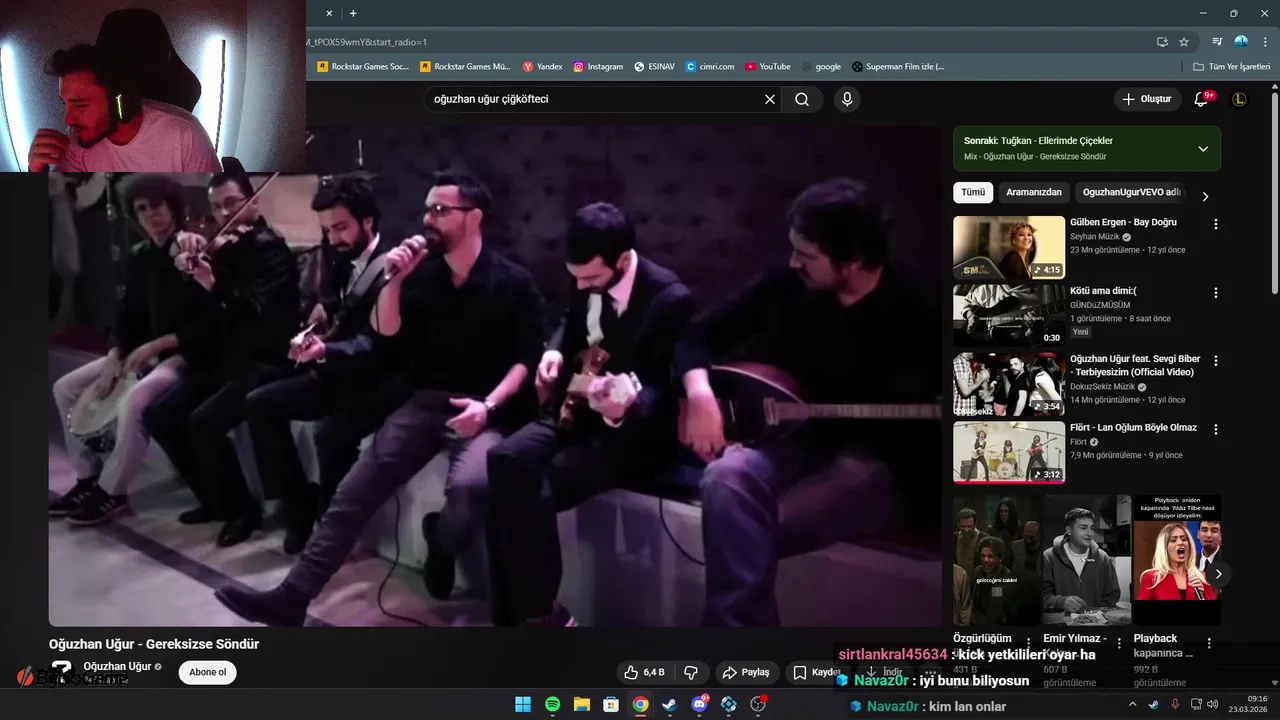Click the Paylaş share button
Viewport: 1280px width, 720px height.
(746, 672)
